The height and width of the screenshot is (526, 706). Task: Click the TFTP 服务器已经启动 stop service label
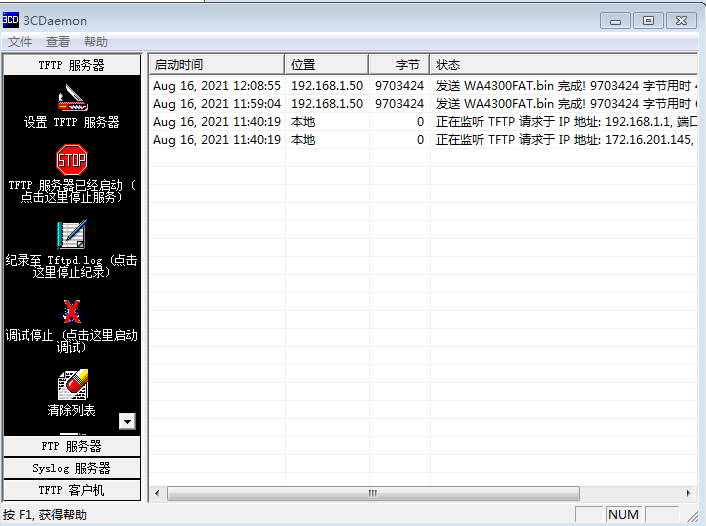click(x=72, y=191)
